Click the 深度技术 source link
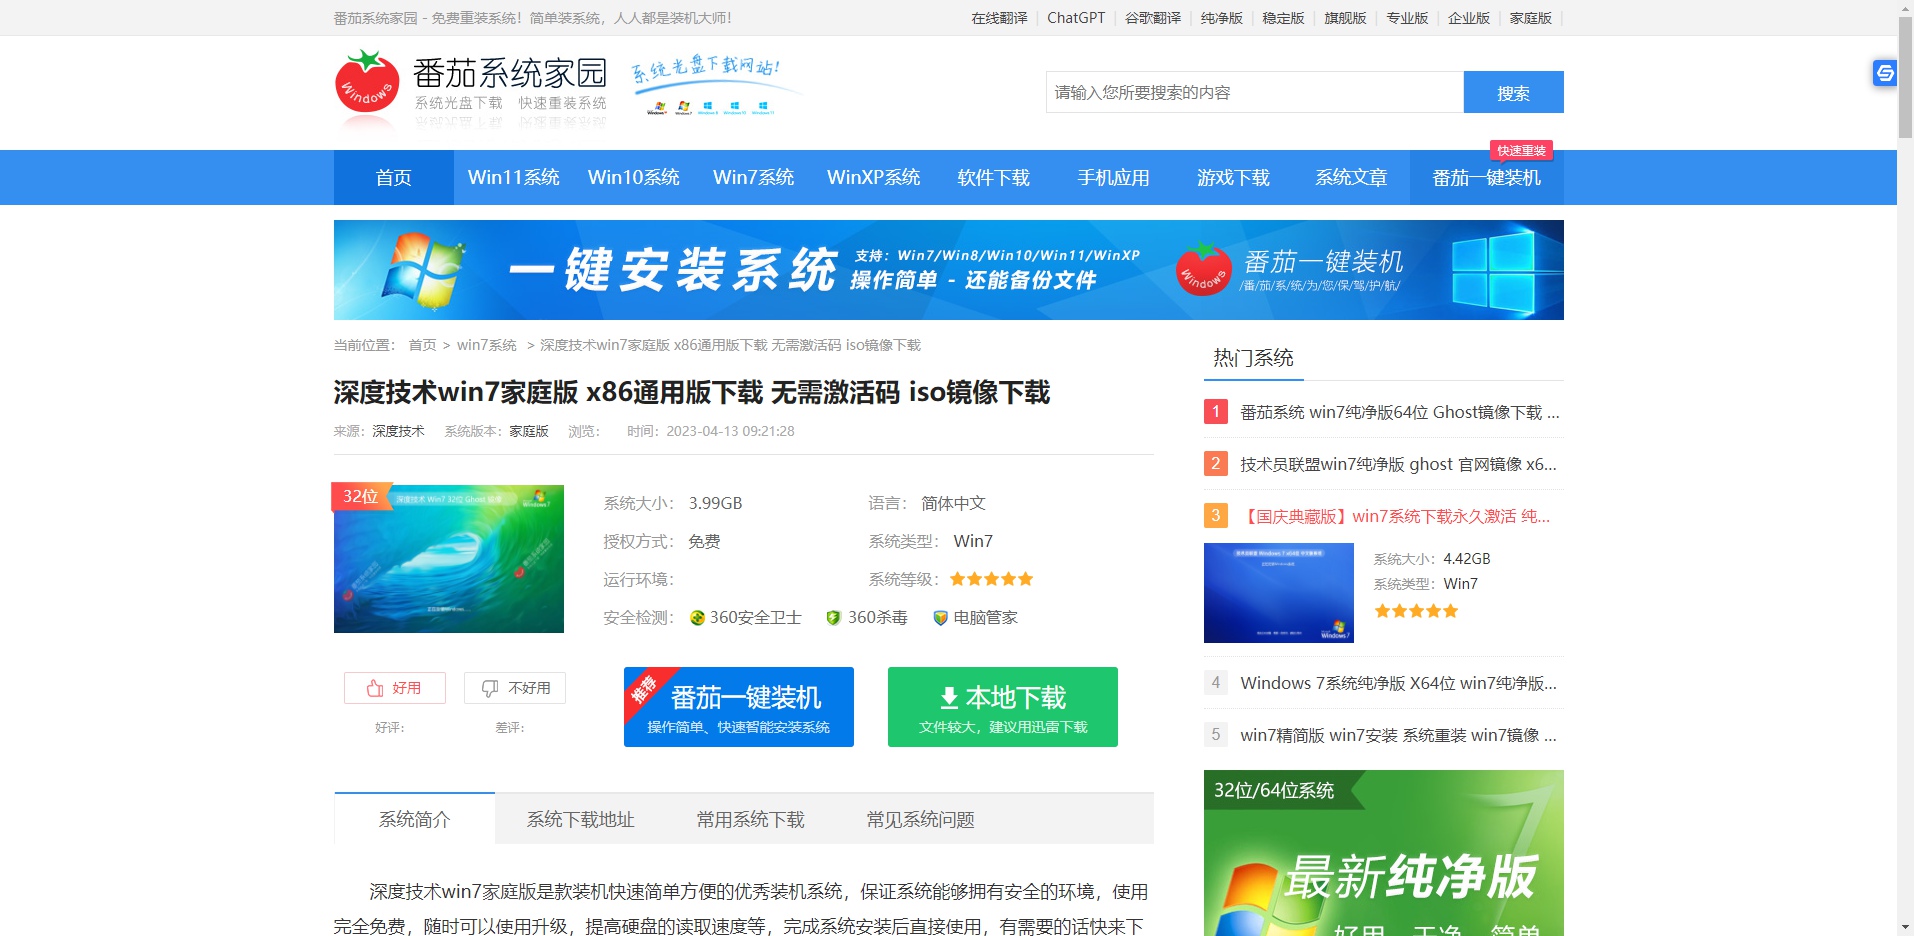 tap(398, 431)
